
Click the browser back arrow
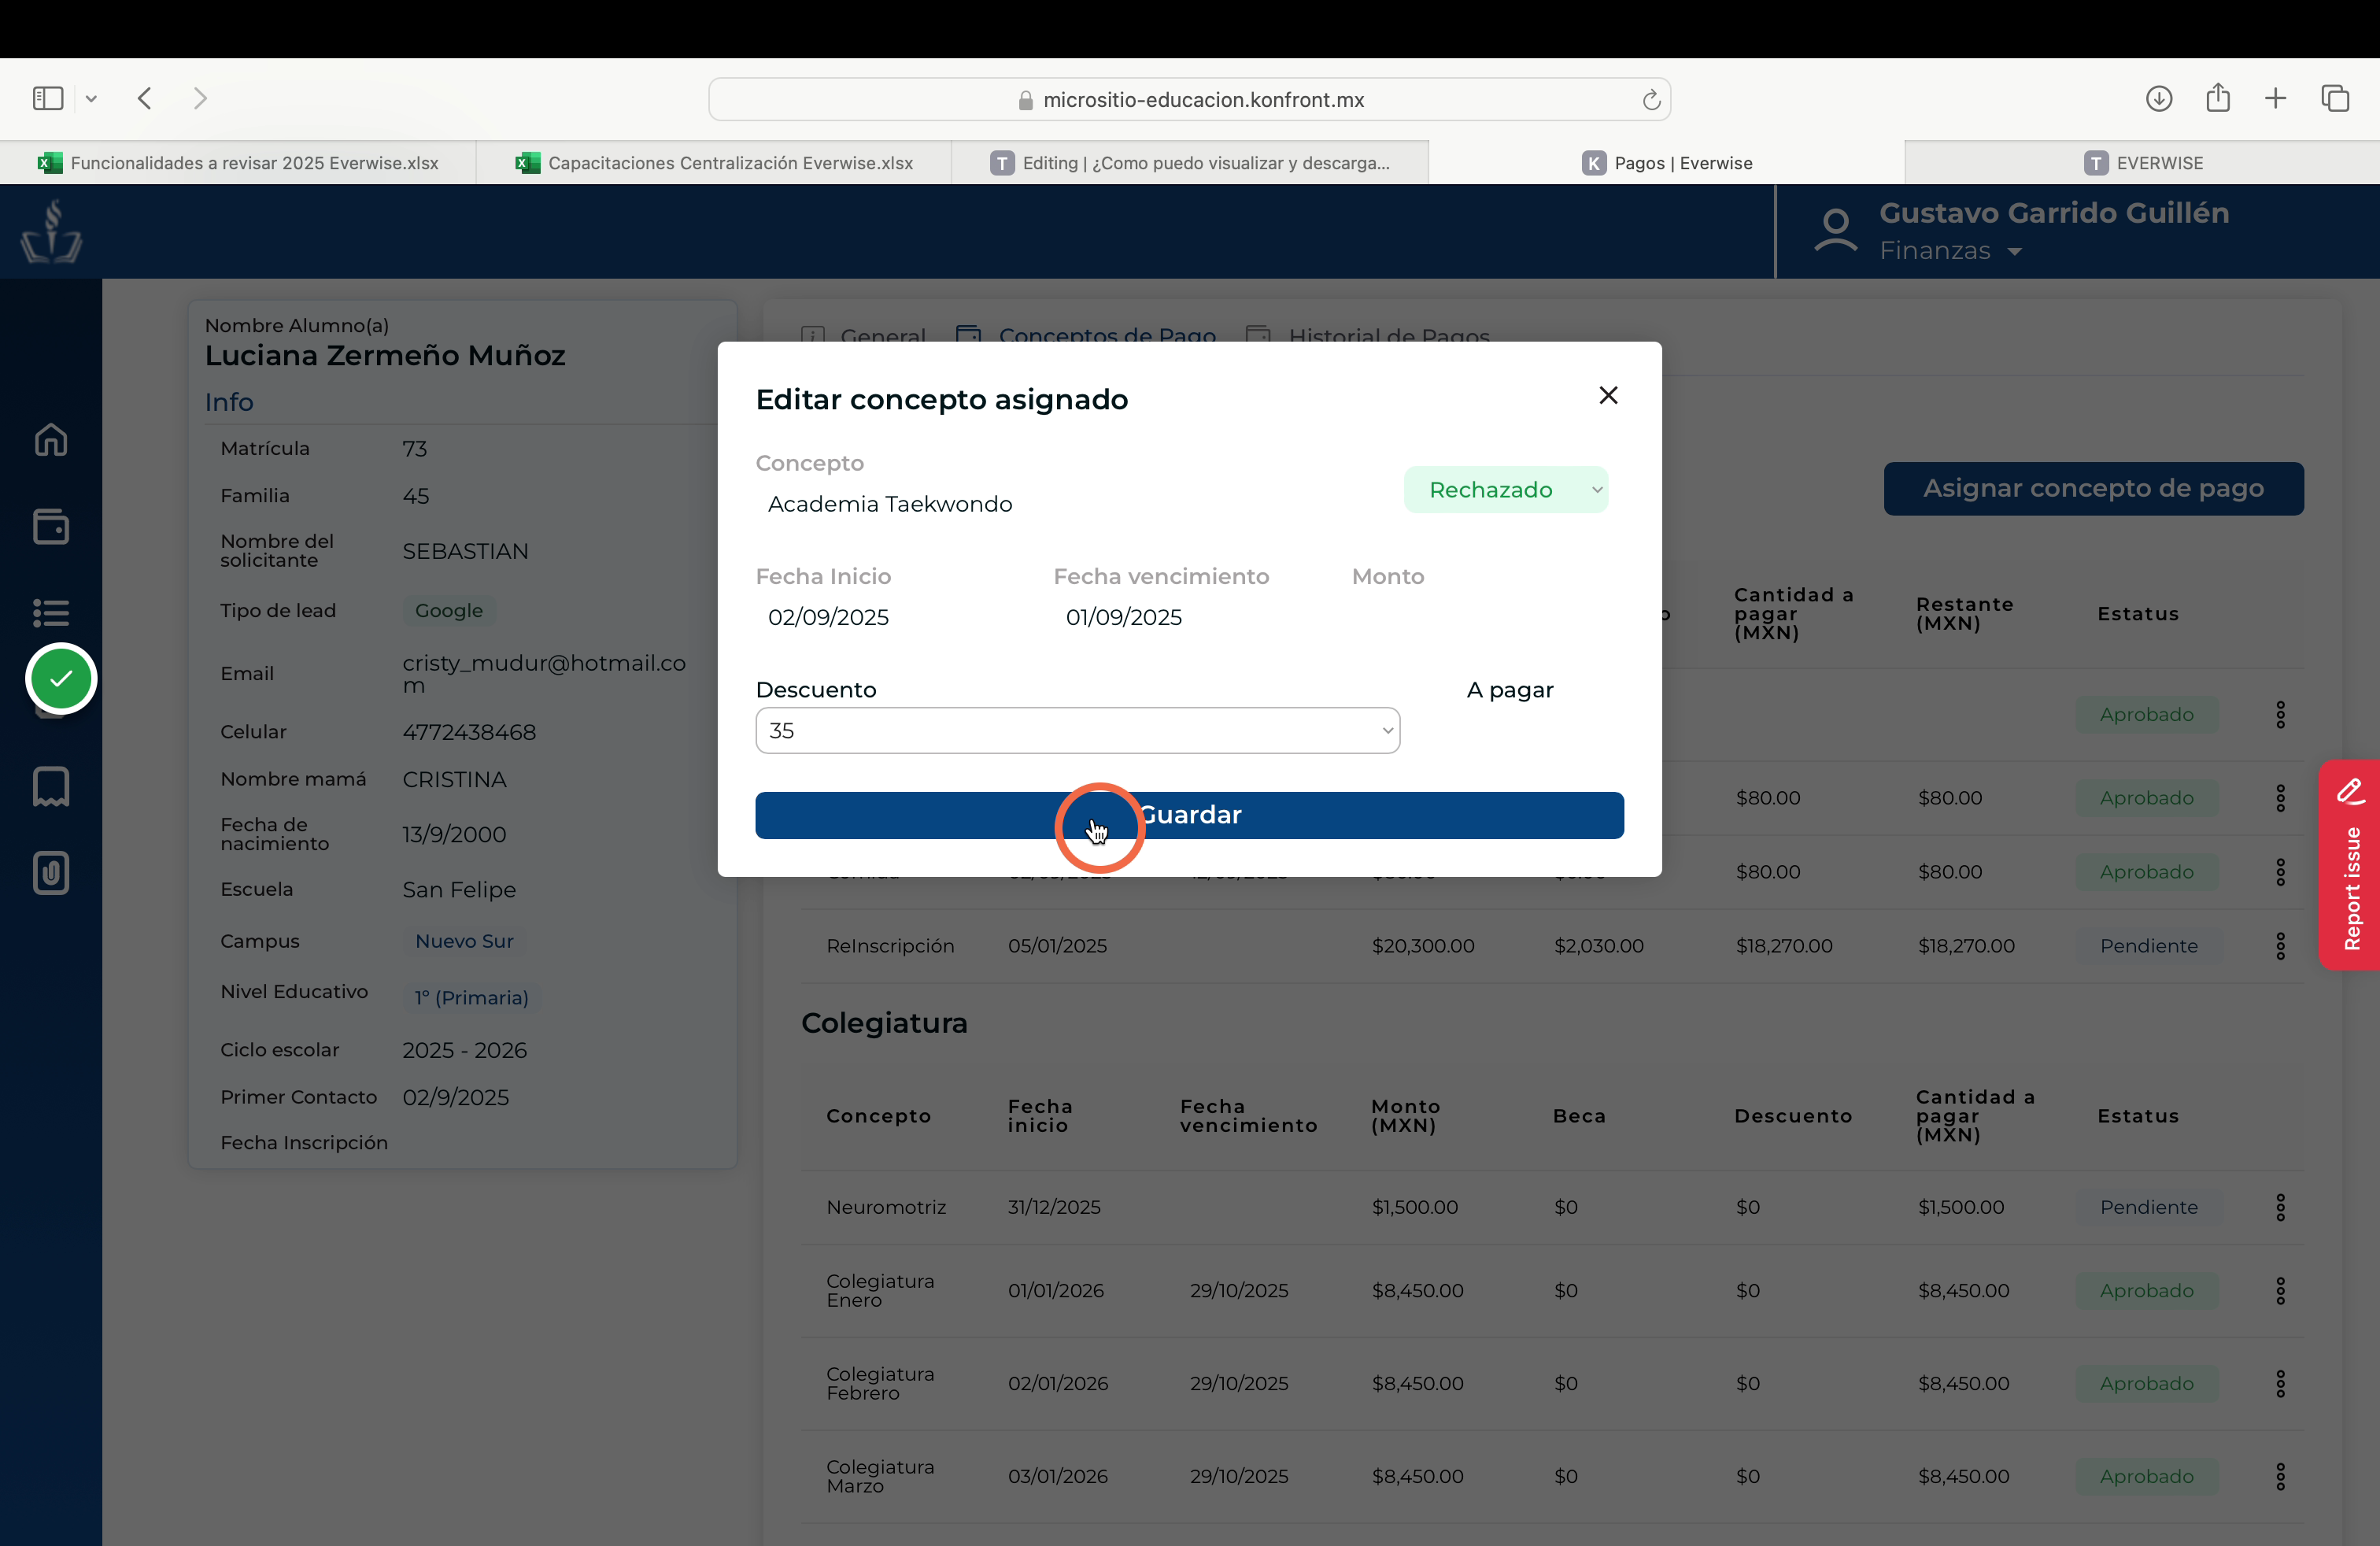(x=145, y=98)
